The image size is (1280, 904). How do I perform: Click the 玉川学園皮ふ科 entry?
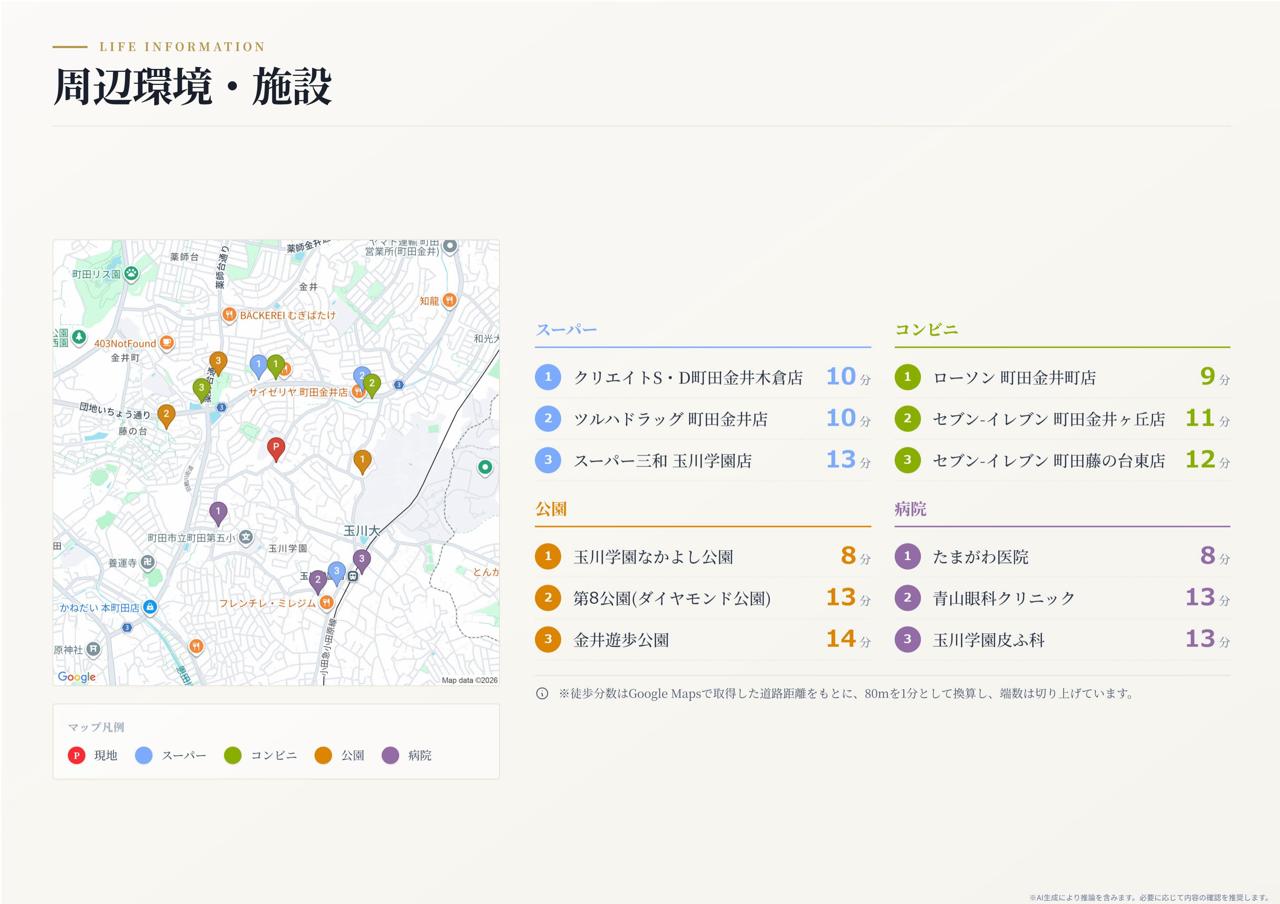(x=1062, y=639)
